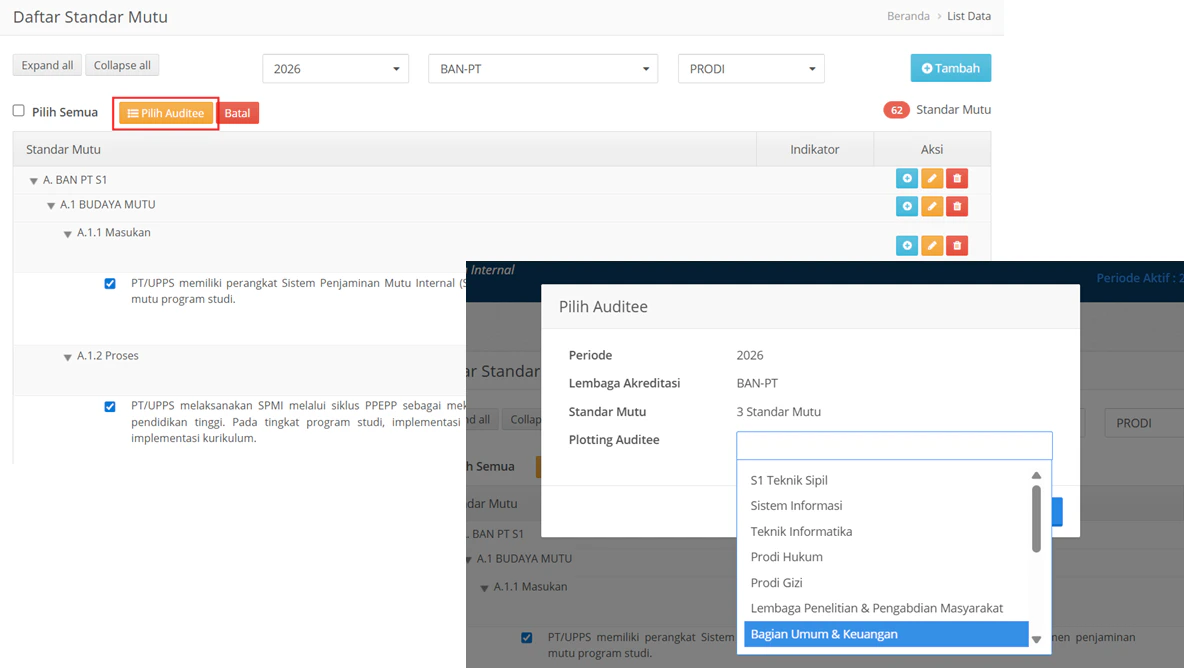Edit the A. BAN PT S1 row
Viewport: 1184px width, 668px height.
tap(932, 179)
